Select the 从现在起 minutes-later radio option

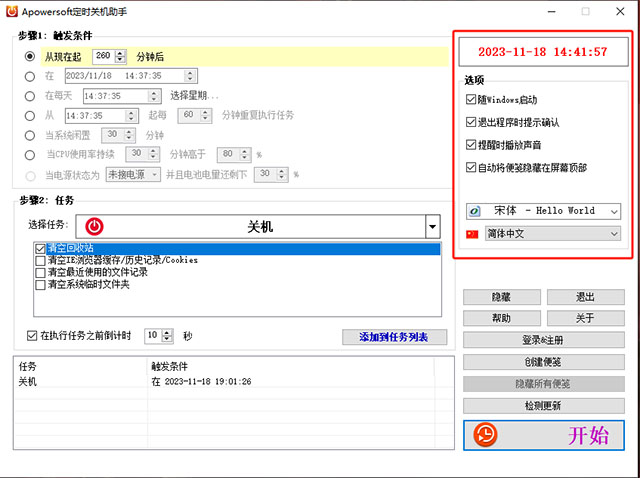30,56
